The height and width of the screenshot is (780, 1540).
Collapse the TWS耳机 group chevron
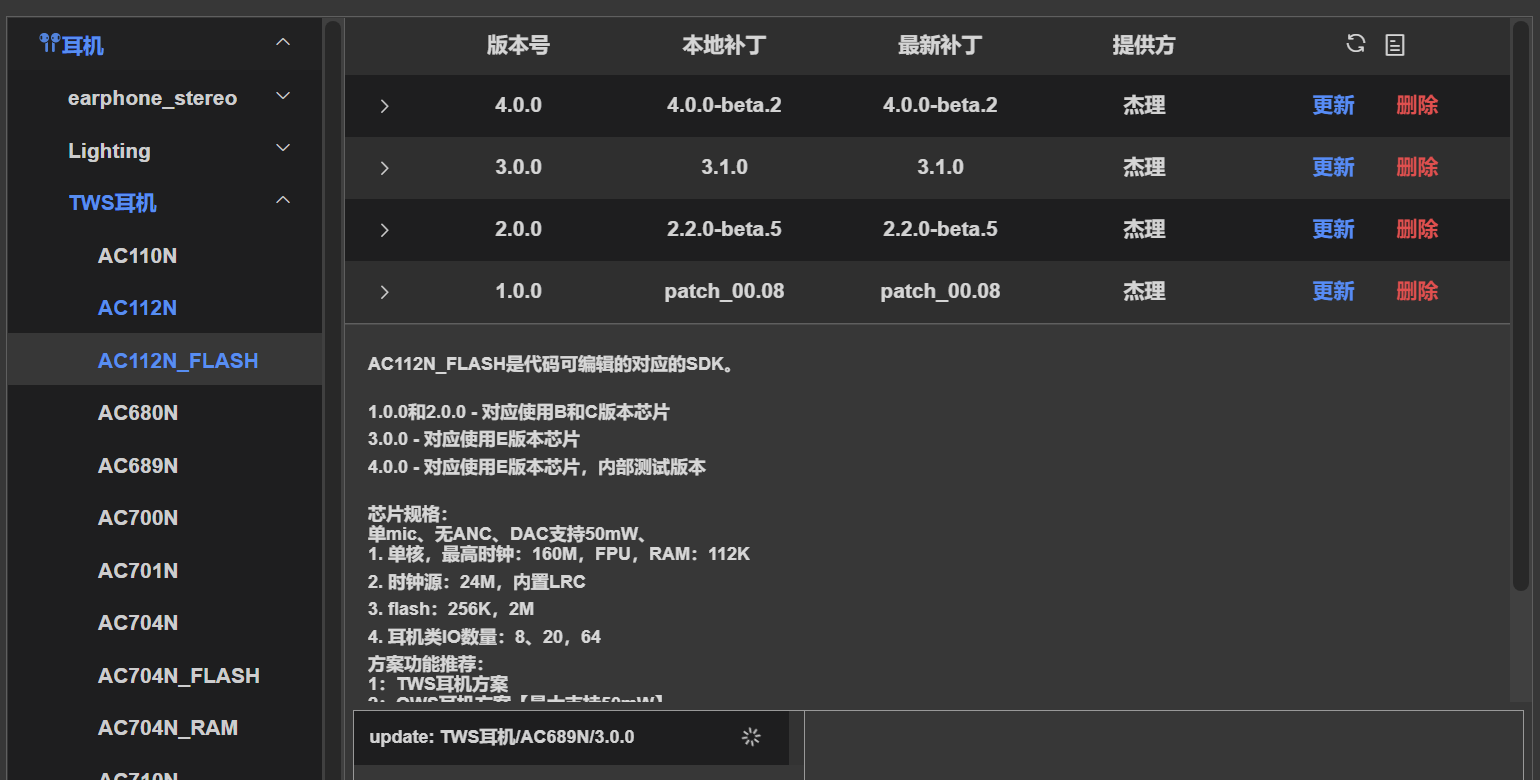pos(283,200)
